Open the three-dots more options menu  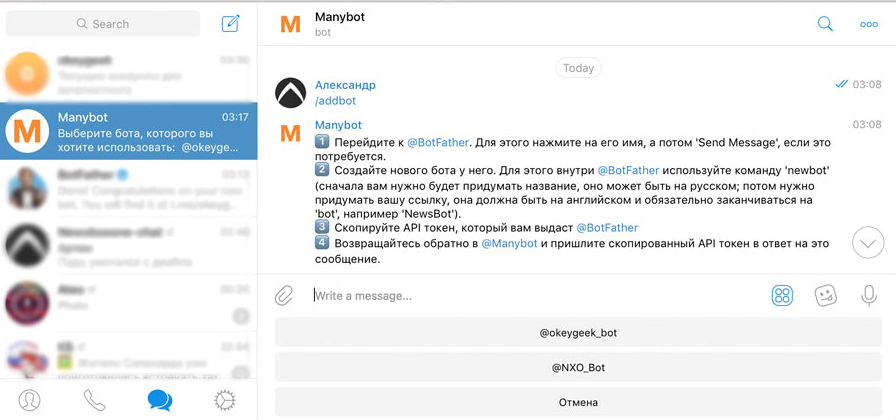tap(869, 24)
